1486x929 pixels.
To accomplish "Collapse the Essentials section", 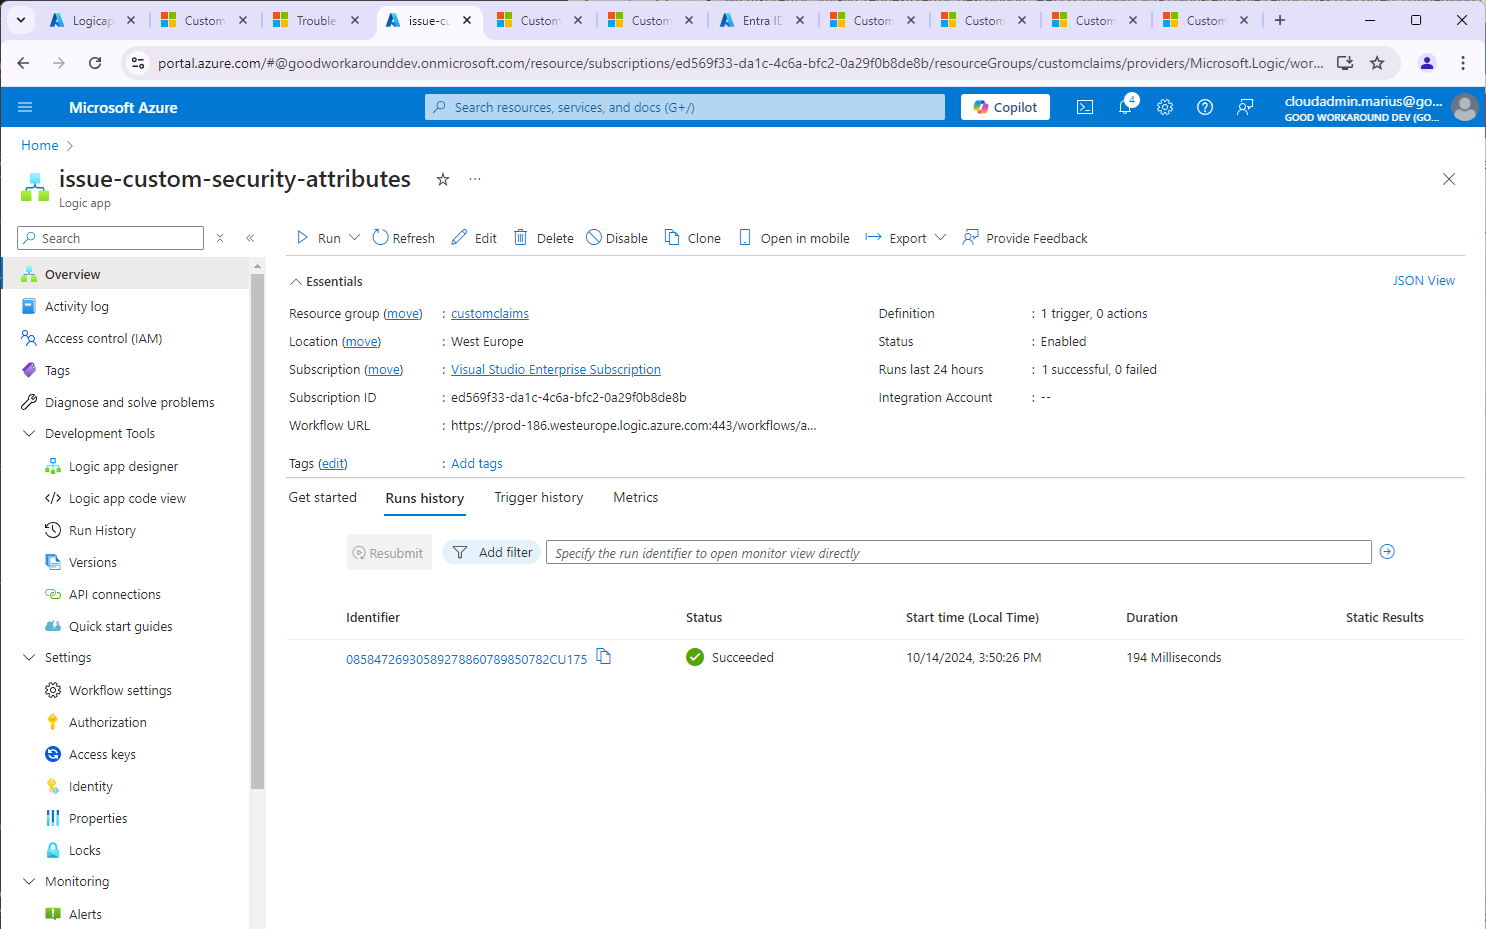I will 296,282.
